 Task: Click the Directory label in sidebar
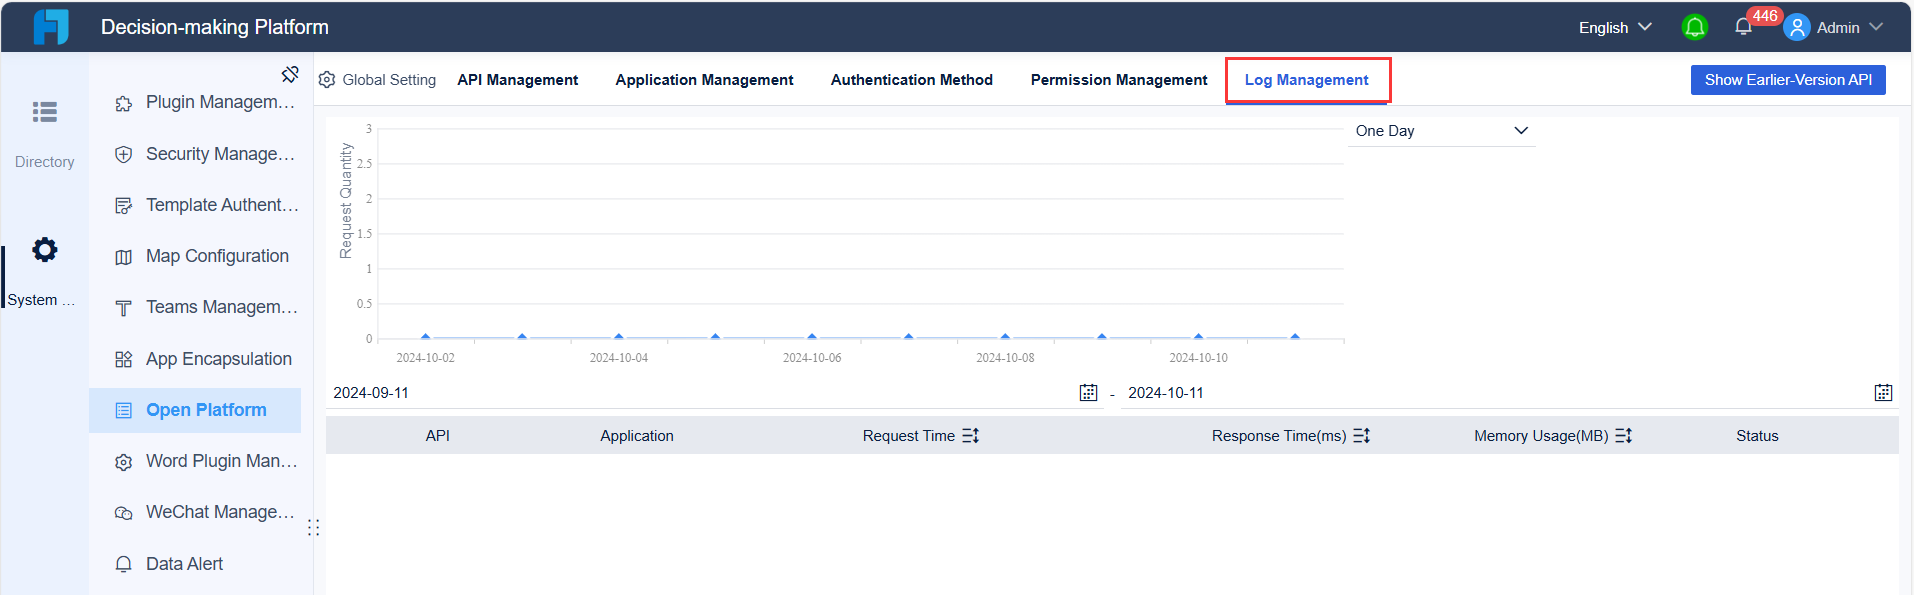click(x=45, y=162)
